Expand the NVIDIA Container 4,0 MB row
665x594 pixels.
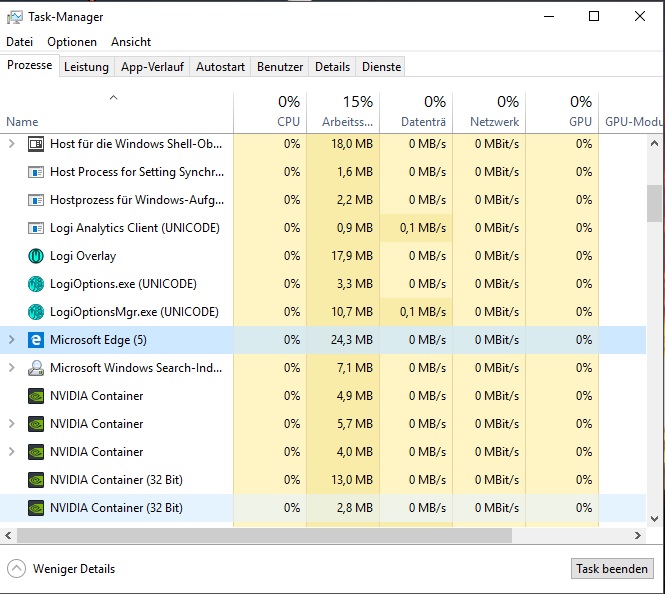pos(12,452)
